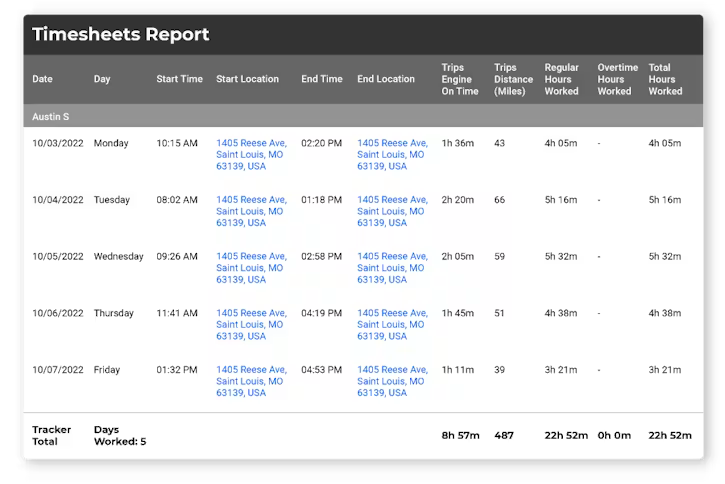
Task: Open Wednesday's end location address link
Action: pyautogui.click(x=392, y=268)
